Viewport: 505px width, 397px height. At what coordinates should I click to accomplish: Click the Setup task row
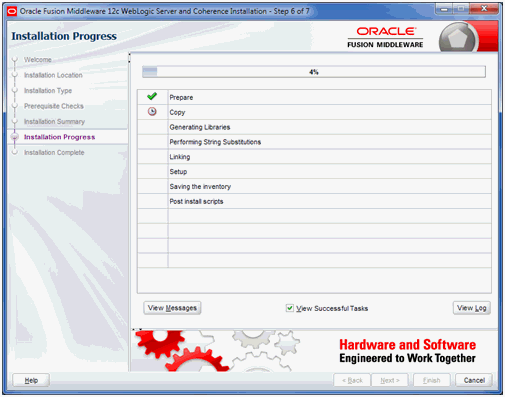(314, 172)
